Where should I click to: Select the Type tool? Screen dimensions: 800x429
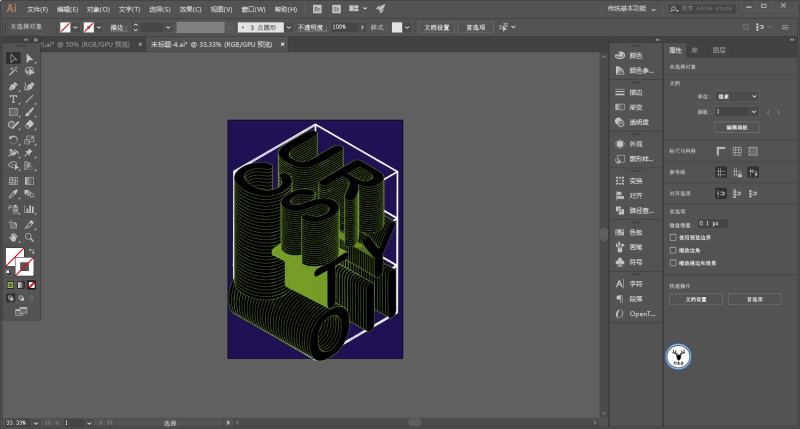[x=13, y=99]
